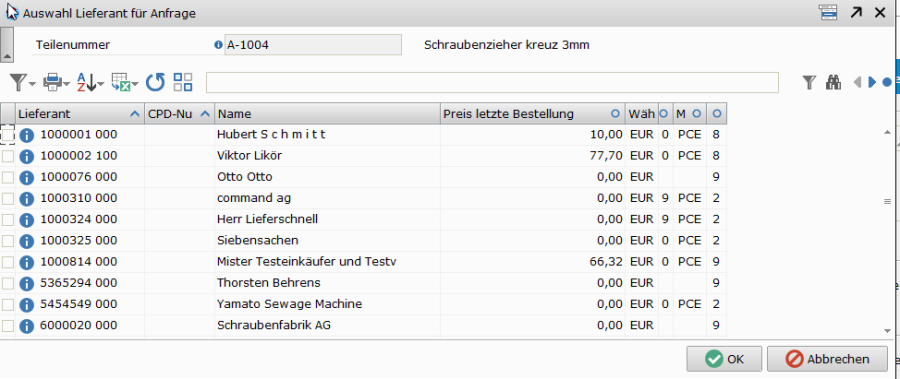This screenshot has width=900, height=379.
Task: Expand the export options arrow
Action: pyautogui.click(x=135, y=84)
